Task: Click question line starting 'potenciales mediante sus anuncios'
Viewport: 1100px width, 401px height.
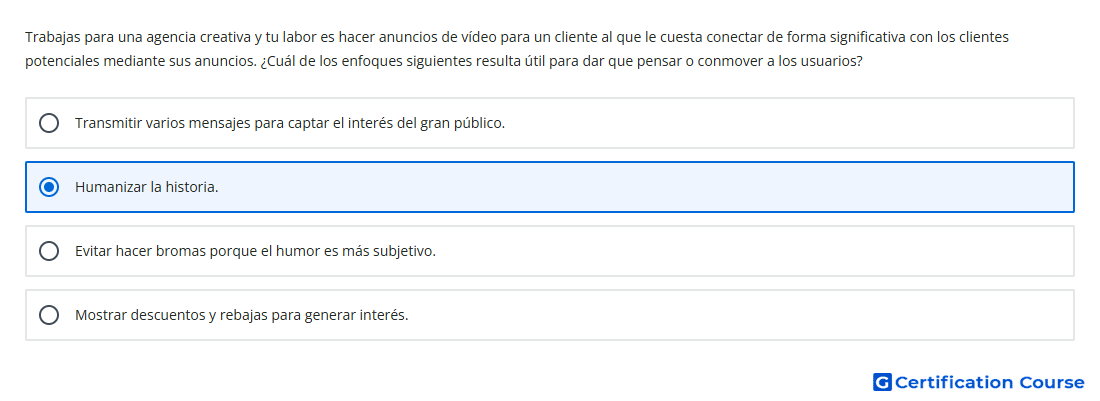Action: (x=443, y=61)
